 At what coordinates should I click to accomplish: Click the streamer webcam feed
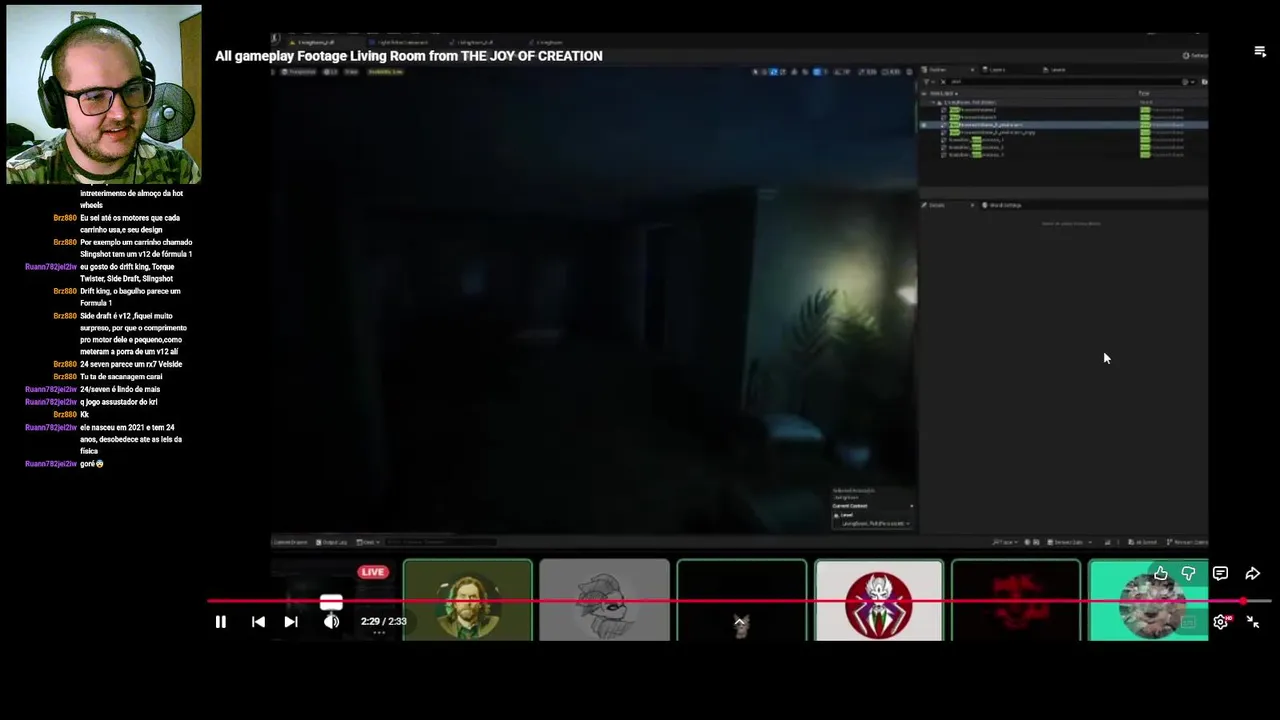point(104,94)
